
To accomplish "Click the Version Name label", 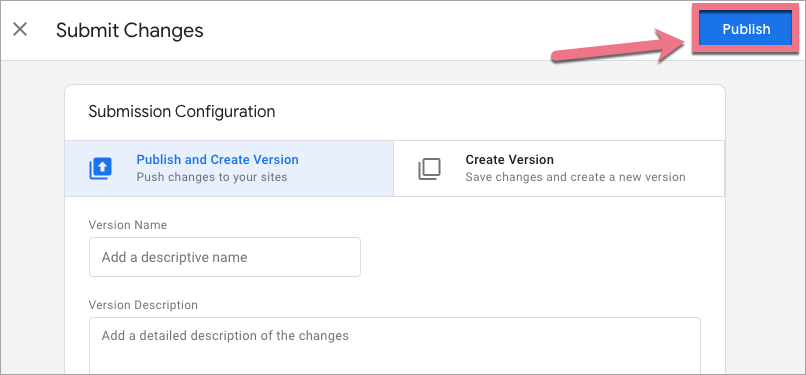I will pyautogui.click(x=127, y=225).
